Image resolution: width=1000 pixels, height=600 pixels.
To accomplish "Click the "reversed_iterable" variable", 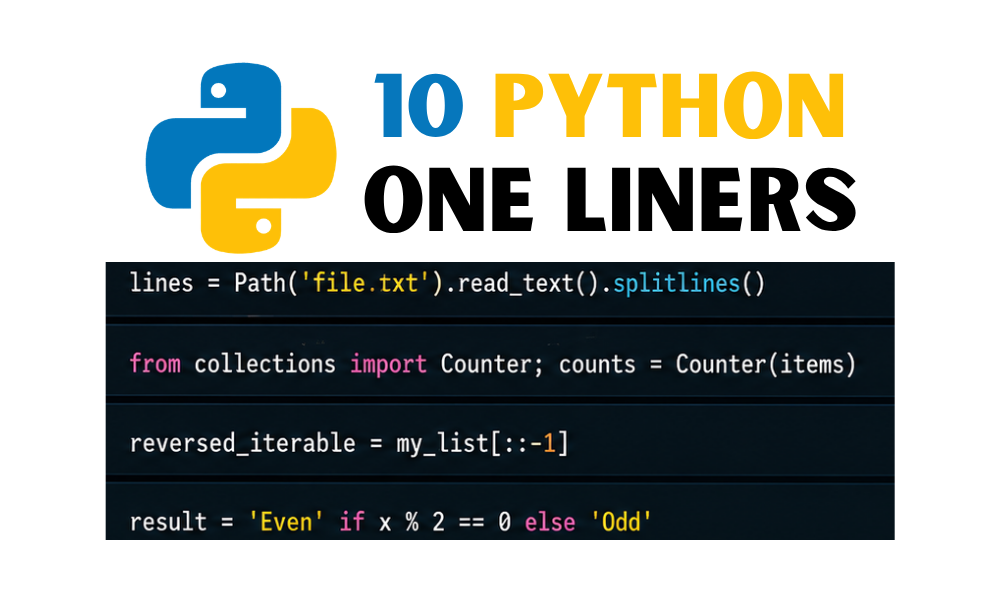I will click(x=242, y=443).
